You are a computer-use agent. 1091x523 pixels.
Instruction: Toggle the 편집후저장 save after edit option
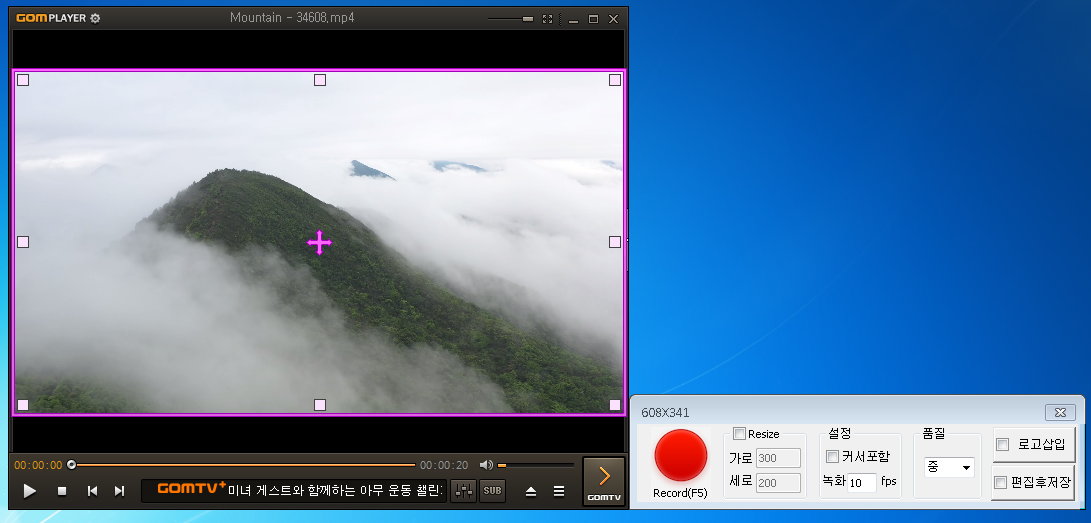point(1034,483)
